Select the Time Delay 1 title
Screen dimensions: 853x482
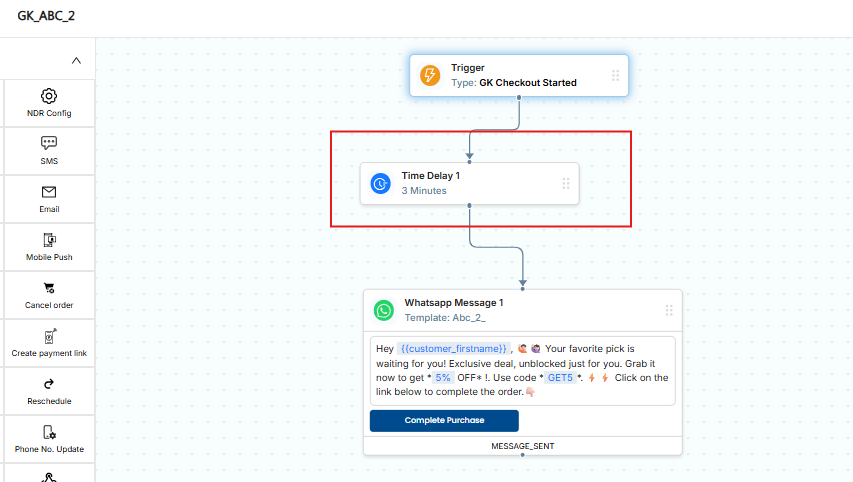tap(431, 176)
